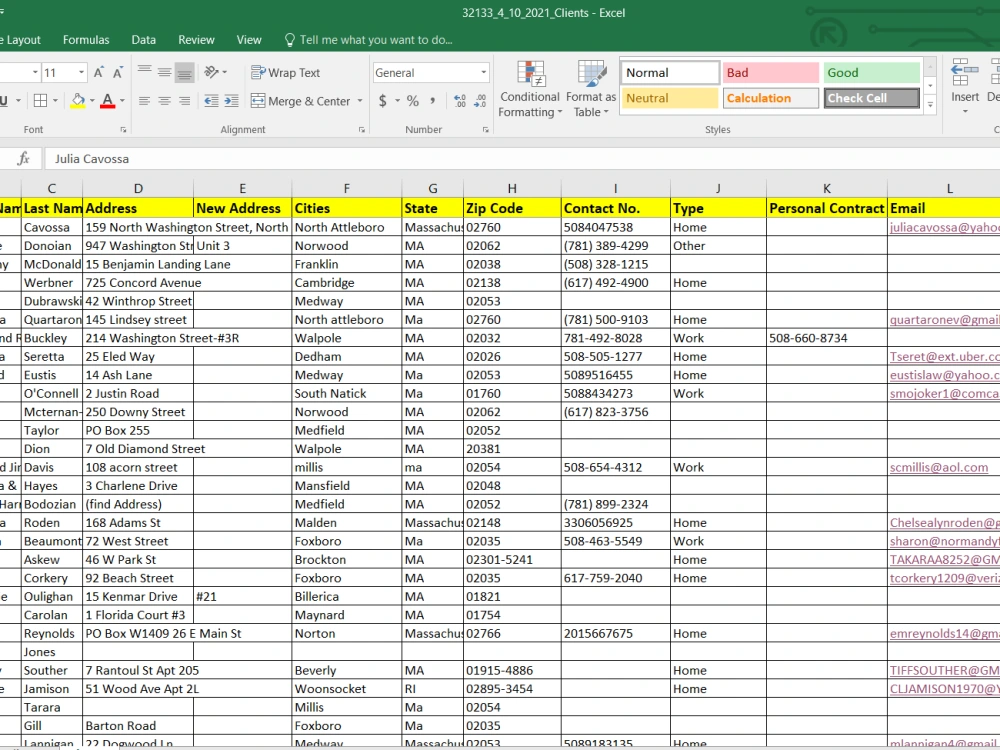Toggle Wrap Text
1000x750 pixels.
click(x=285, y=73)
